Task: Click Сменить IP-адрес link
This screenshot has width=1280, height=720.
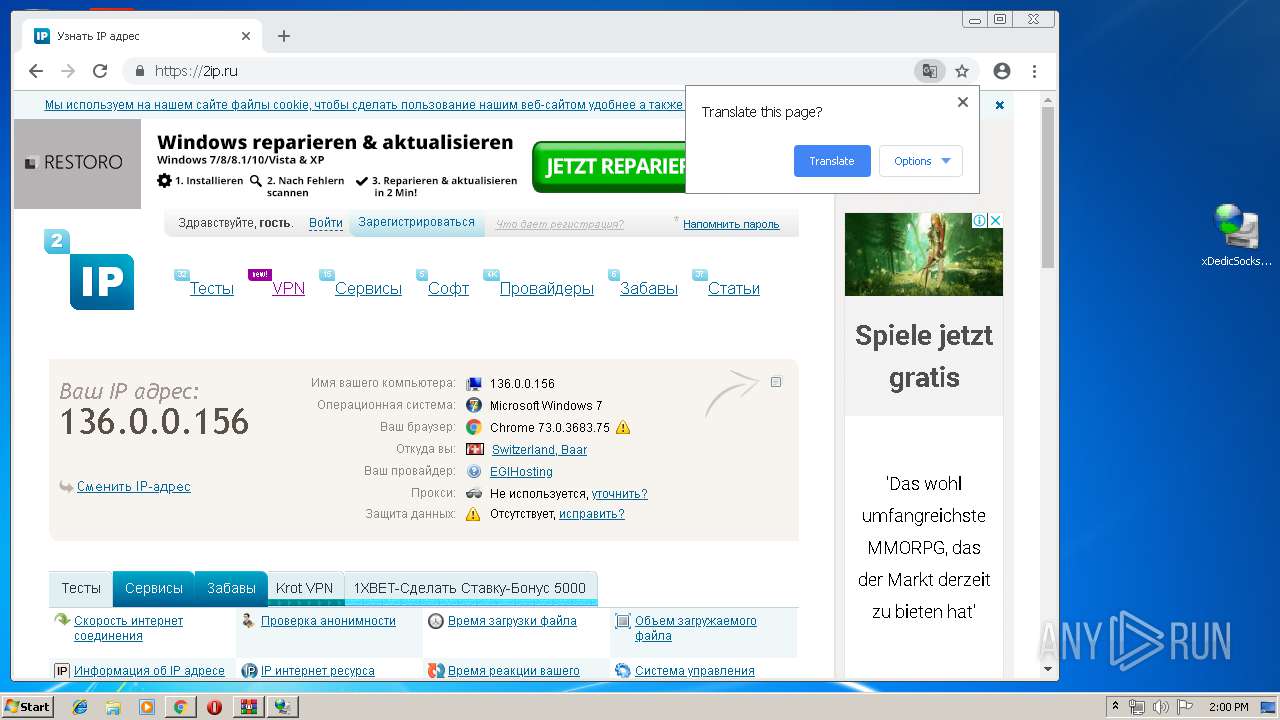Action: coord(133,487)
